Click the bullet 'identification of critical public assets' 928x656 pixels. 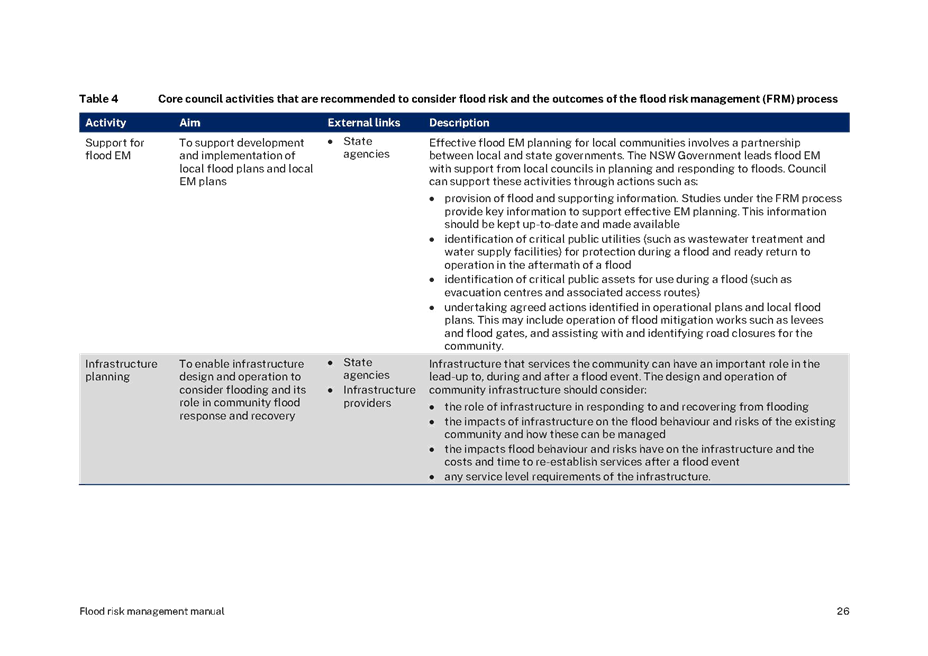point(618,286)
